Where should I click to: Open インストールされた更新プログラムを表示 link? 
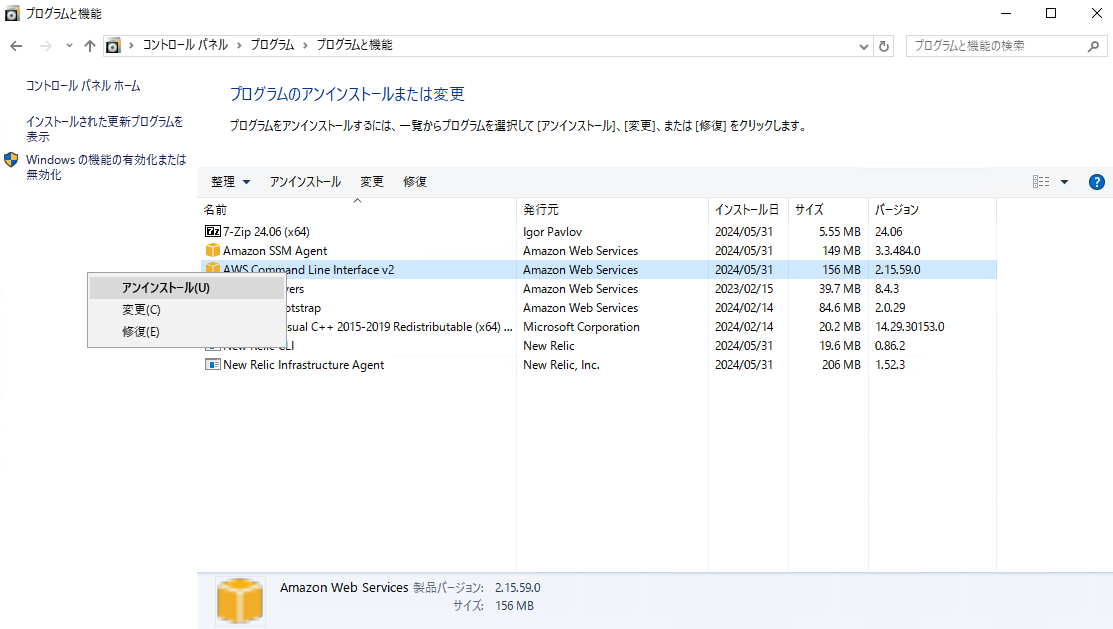pyautogui.click(x=104, y=128)
